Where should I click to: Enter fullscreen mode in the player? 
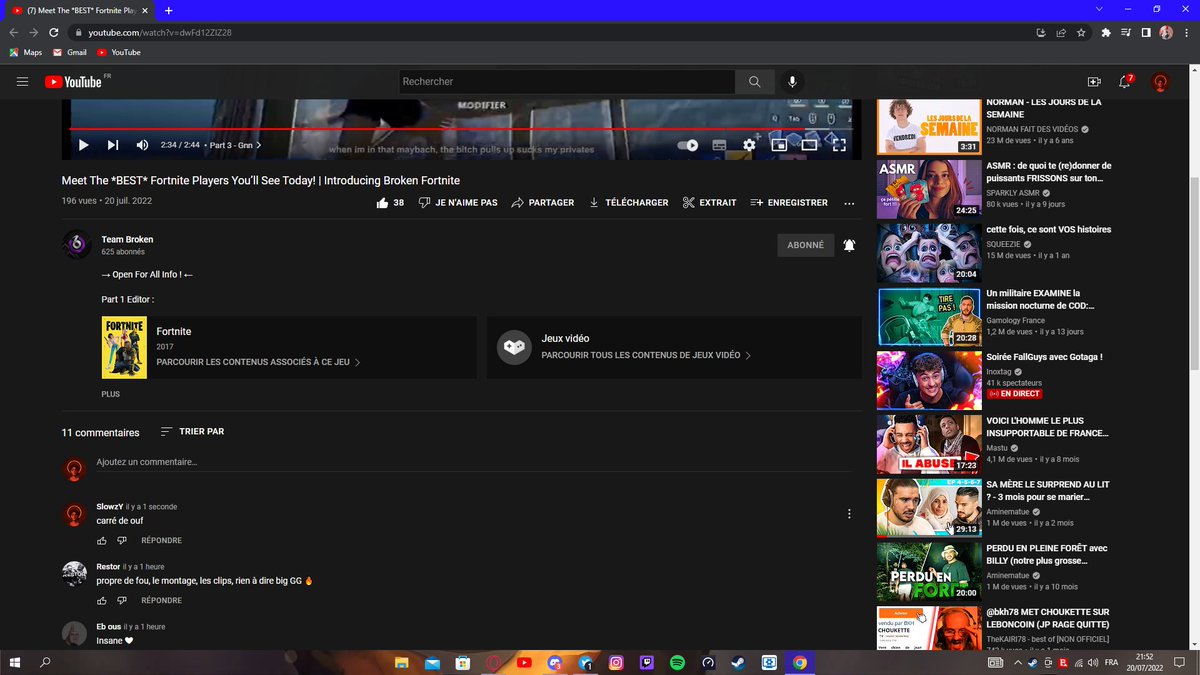(x=840, y=145)
